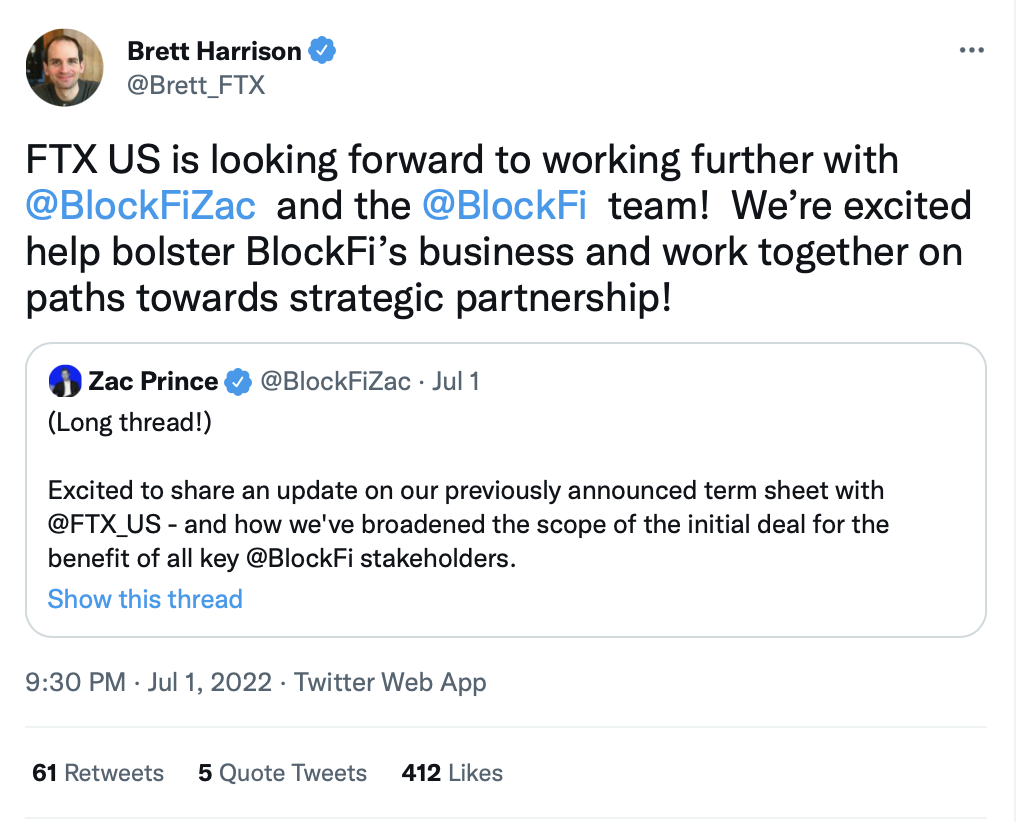Screen dimensions: 1016x822
Task: Open the three-dot more options menu
Action: 971,51
